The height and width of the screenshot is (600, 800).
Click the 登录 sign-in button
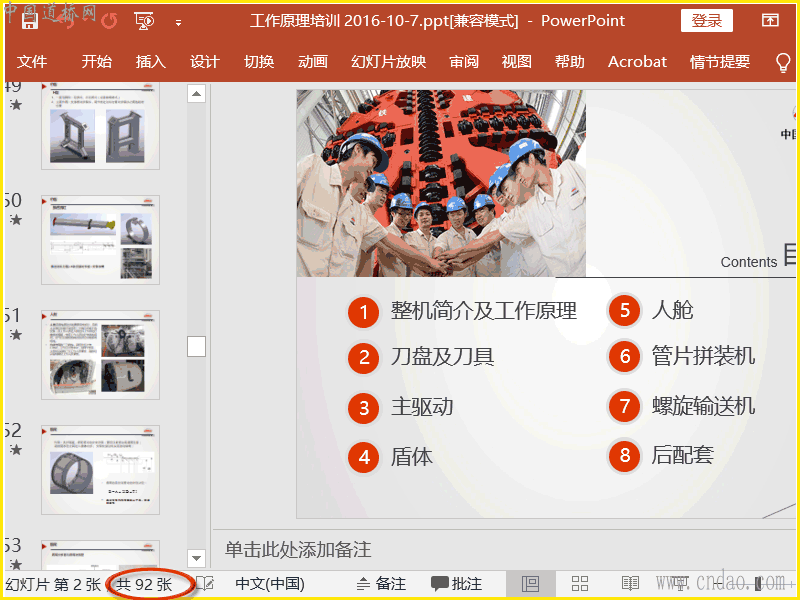click(707, 21)
